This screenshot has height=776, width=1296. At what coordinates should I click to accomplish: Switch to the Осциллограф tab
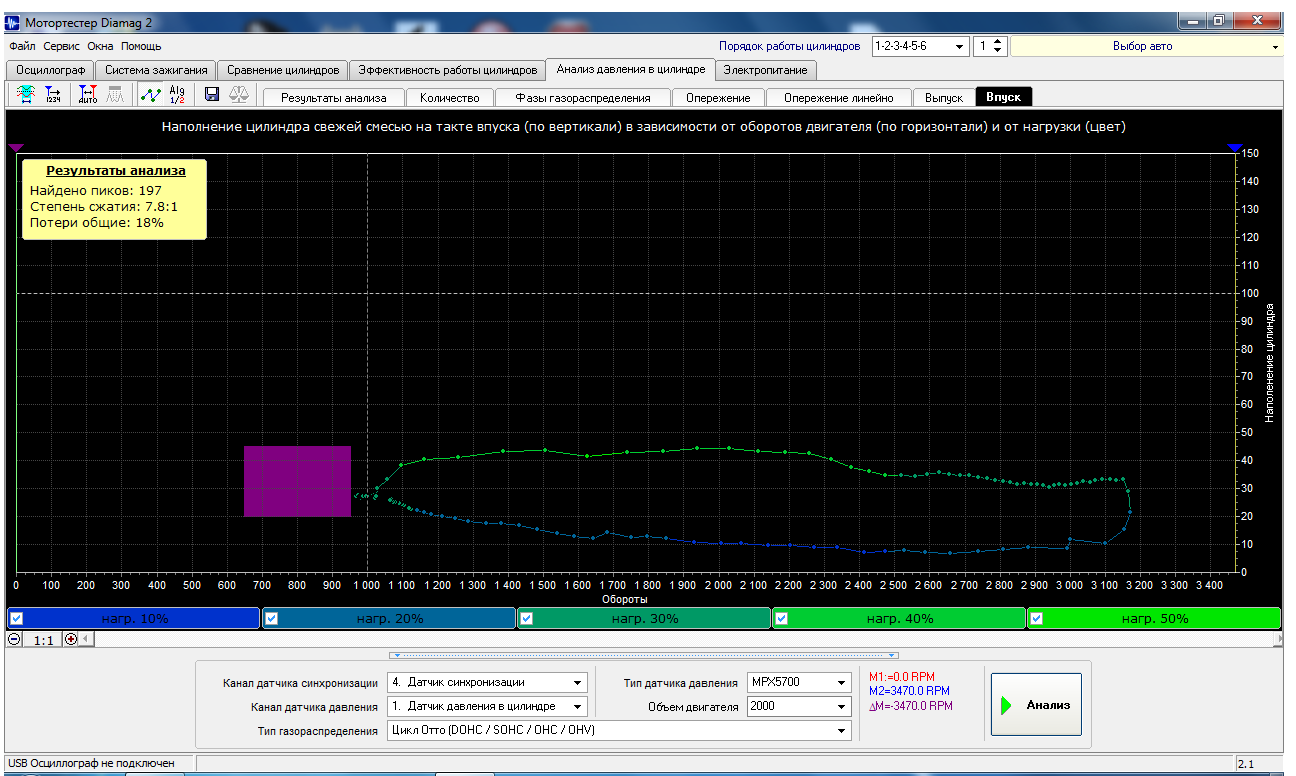[x=50, y=70]
